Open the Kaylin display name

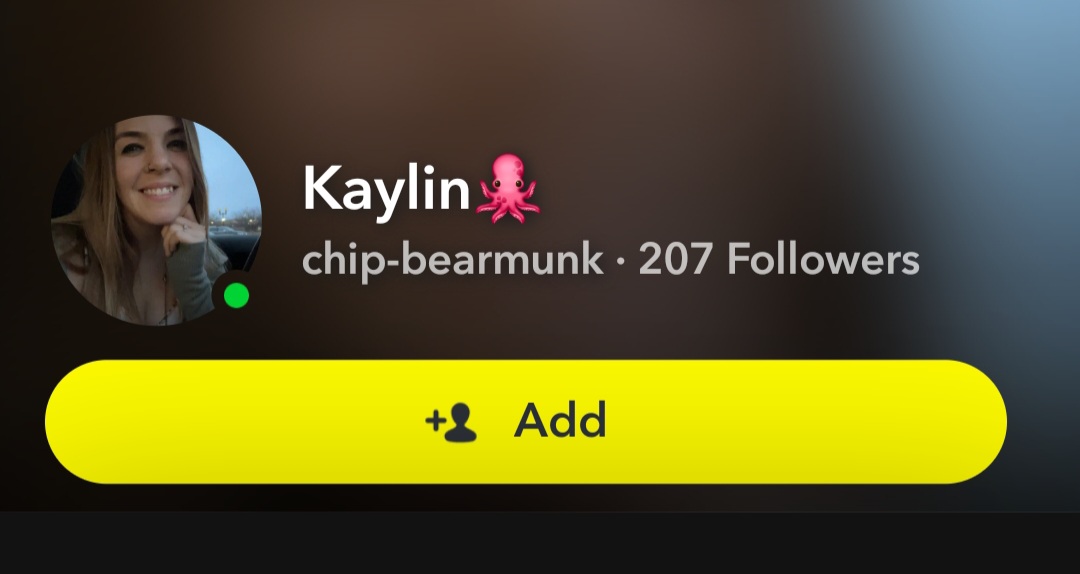[x=386, y=189]
